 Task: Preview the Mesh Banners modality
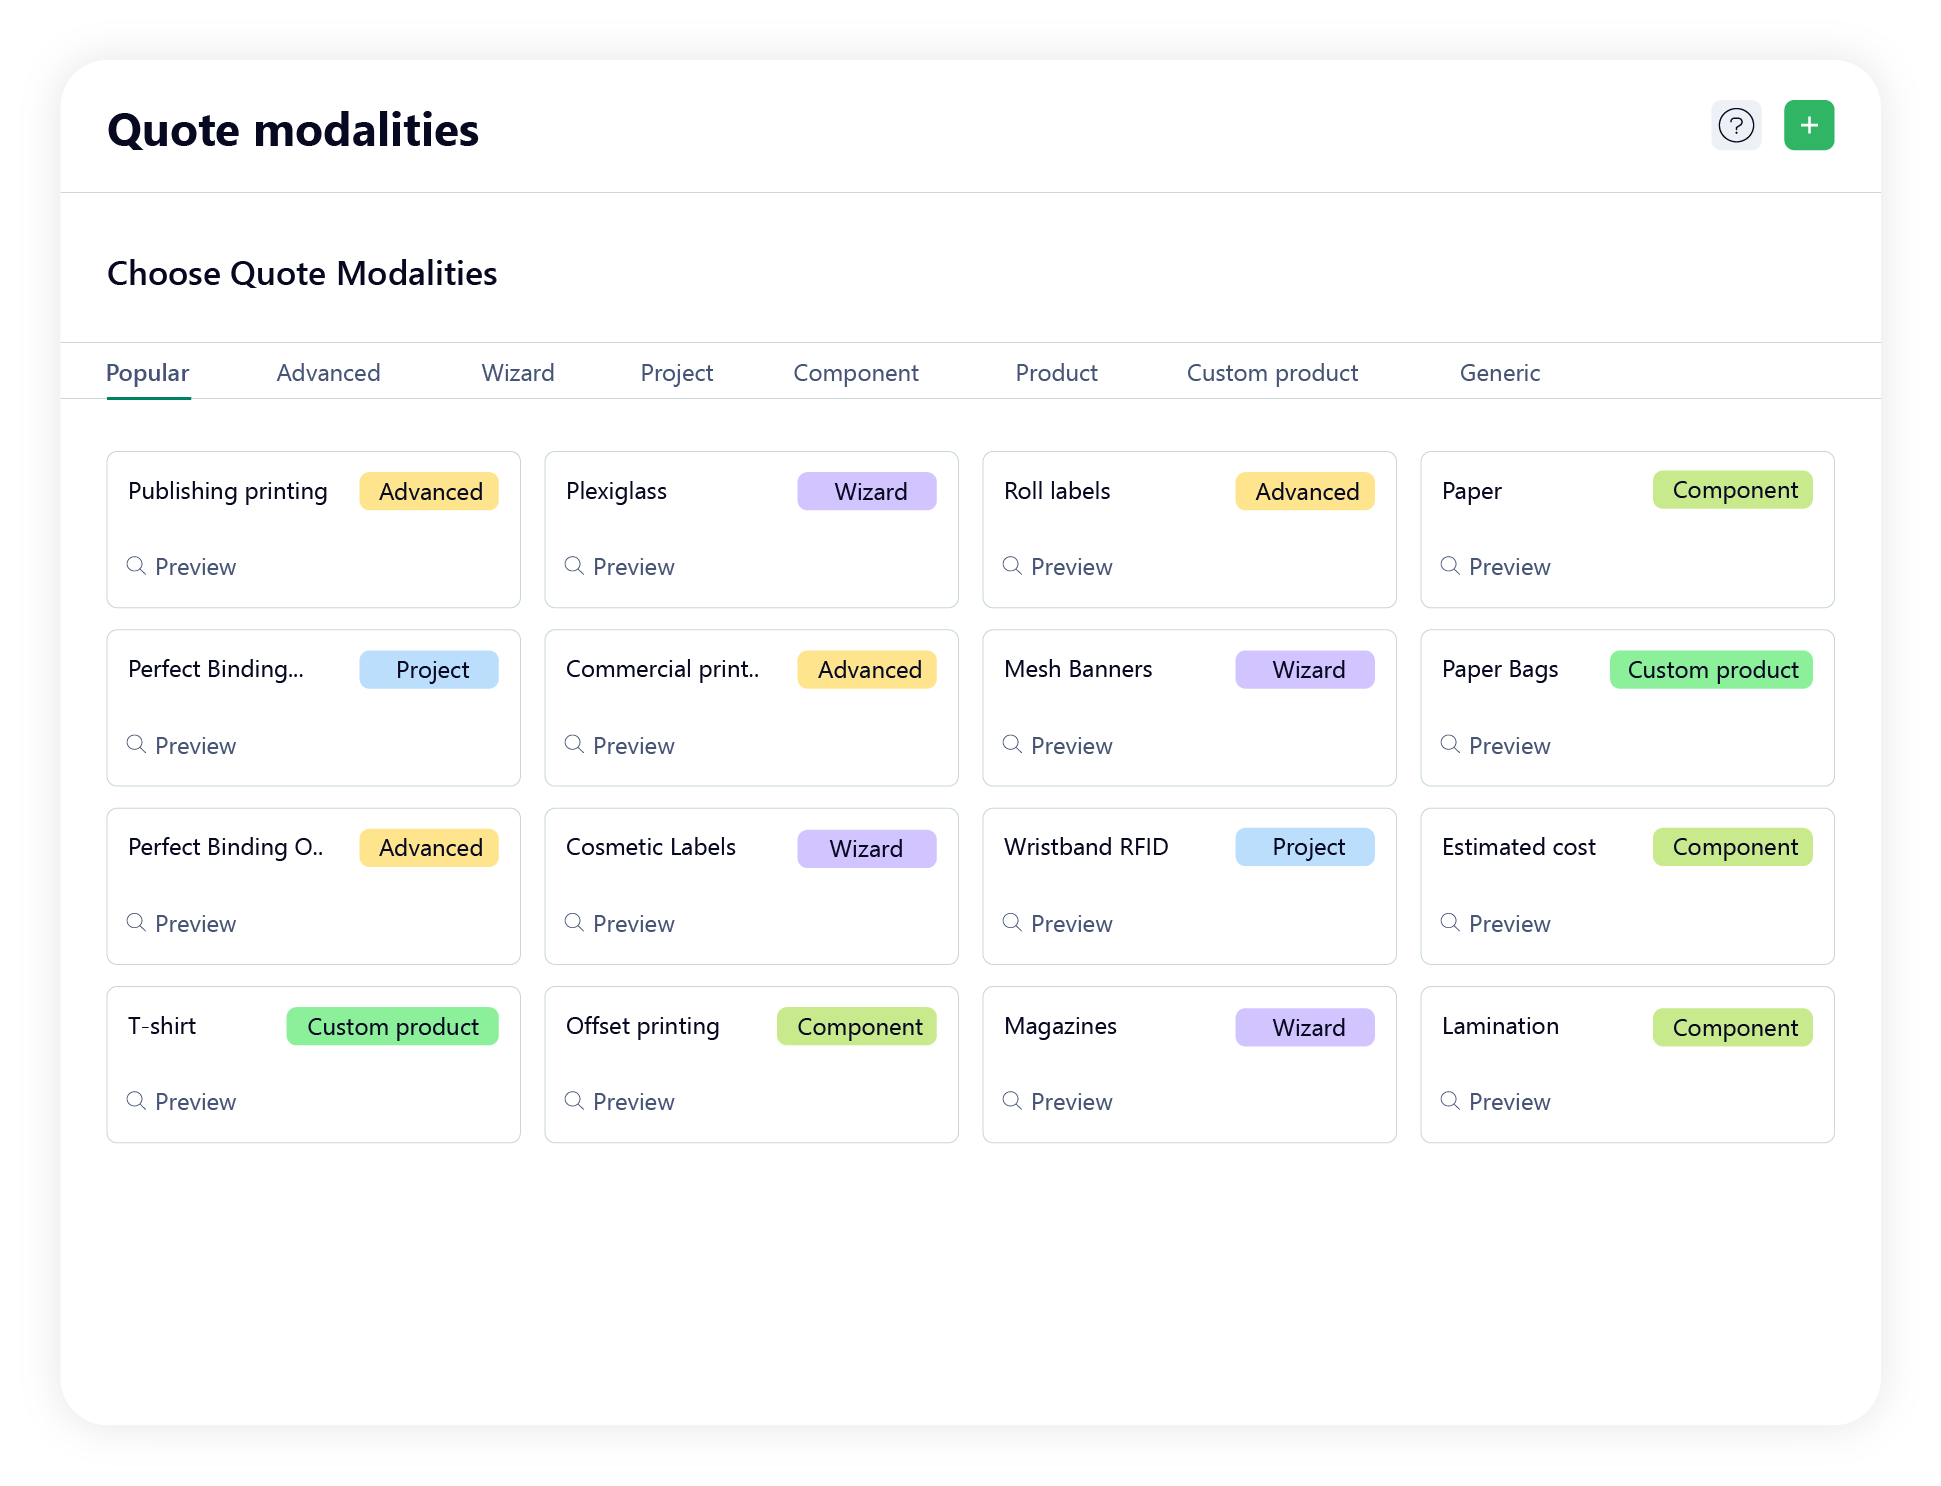[1057, 745]
